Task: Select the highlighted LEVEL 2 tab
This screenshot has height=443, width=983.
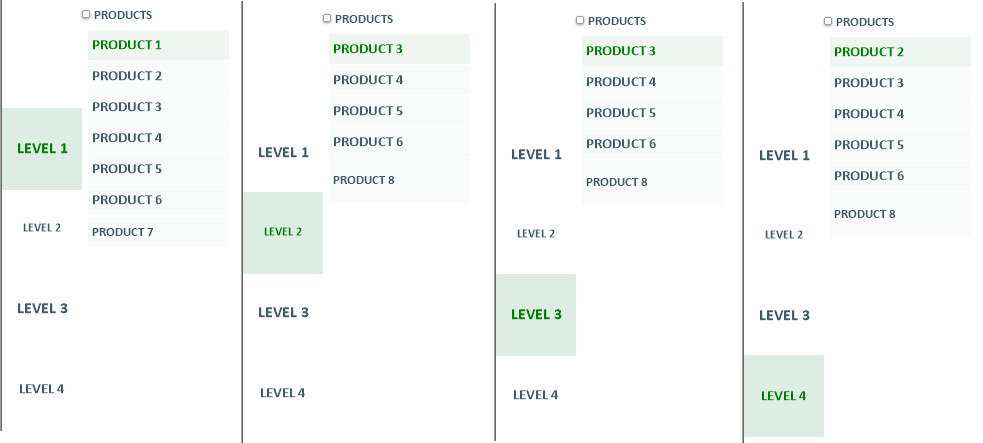Action: point(283,232)
